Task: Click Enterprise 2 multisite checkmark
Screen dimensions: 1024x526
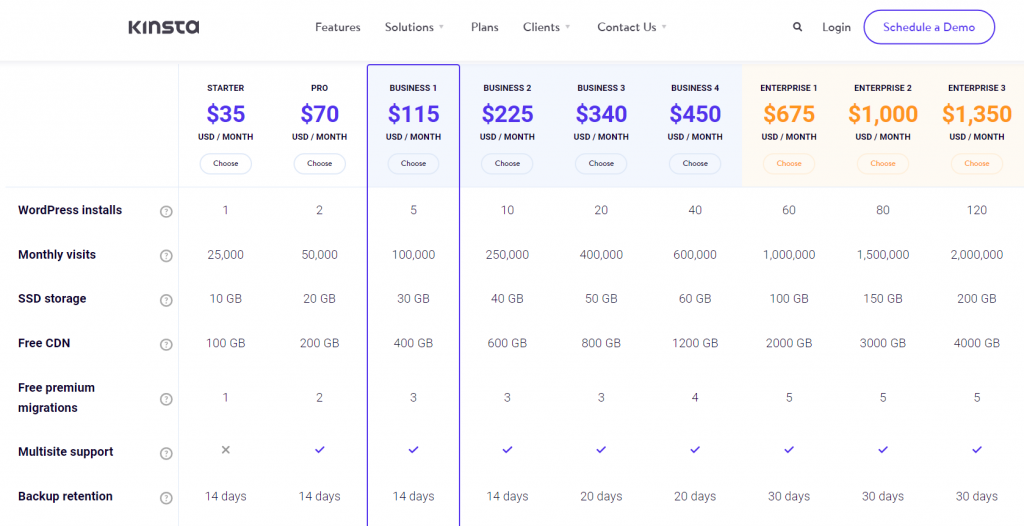Action: 883,450
